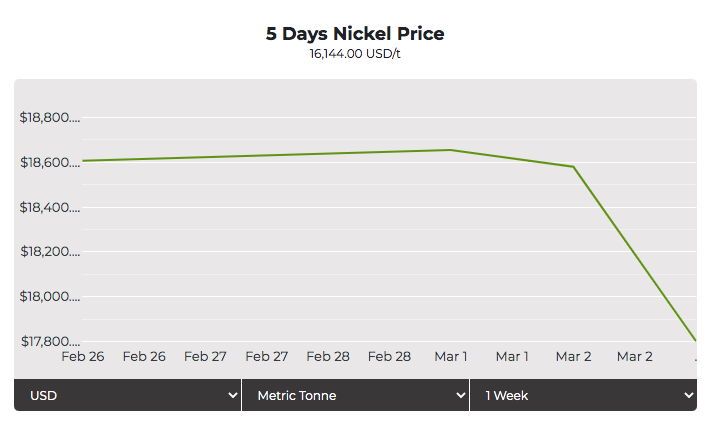Open the USD currency dropdown
727x432 pixels.
(127, 395)
